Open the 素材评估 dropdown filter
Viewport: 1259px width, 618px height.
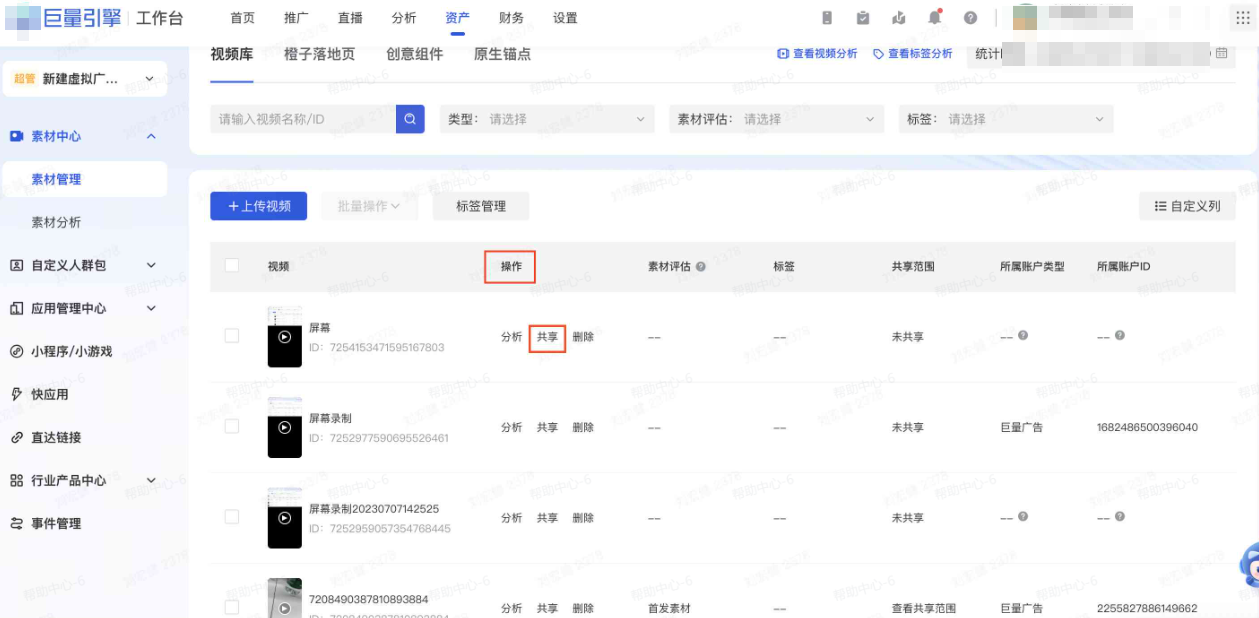tap(777, 119)
